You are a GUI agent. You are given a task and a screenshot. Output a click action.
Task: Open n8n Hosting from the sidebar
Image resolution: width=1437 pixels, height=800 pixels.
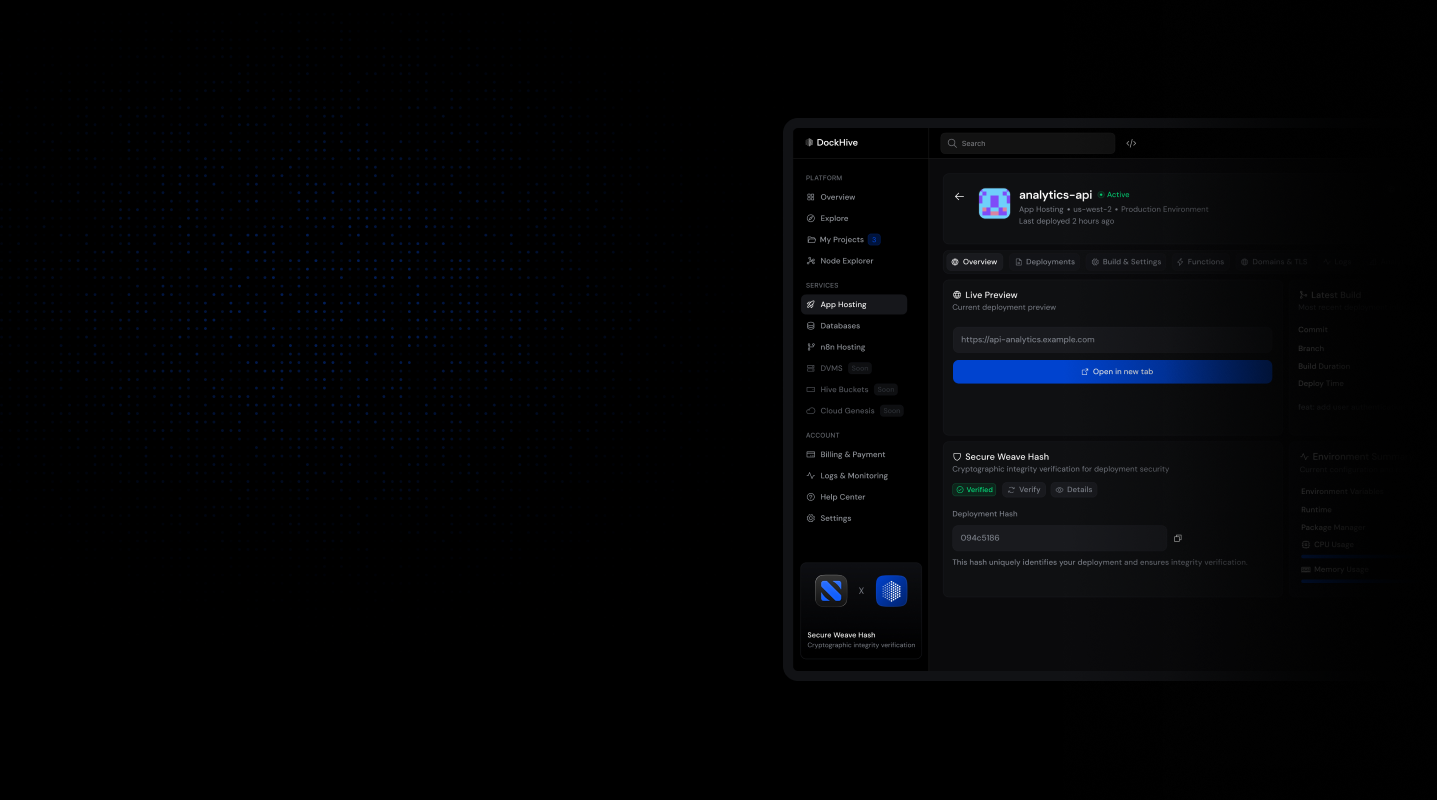point(843,346)
